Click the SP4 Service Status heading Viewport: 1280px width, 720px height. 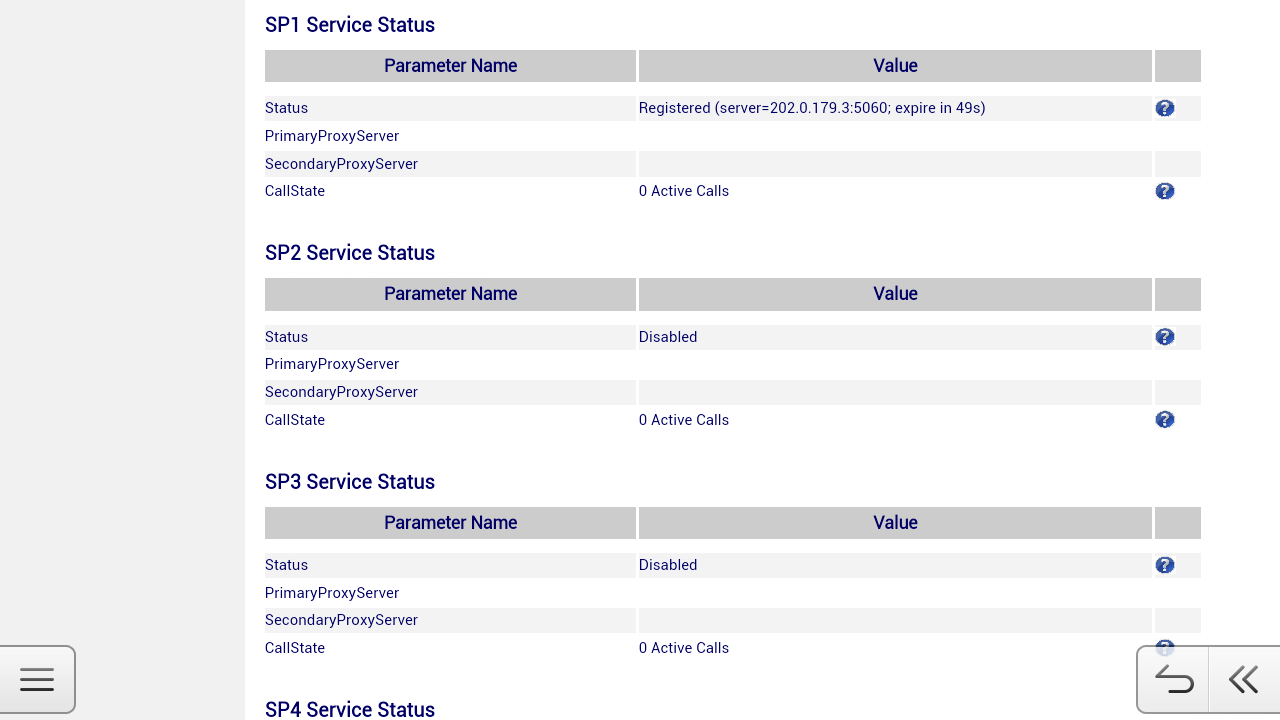[350, 709]
